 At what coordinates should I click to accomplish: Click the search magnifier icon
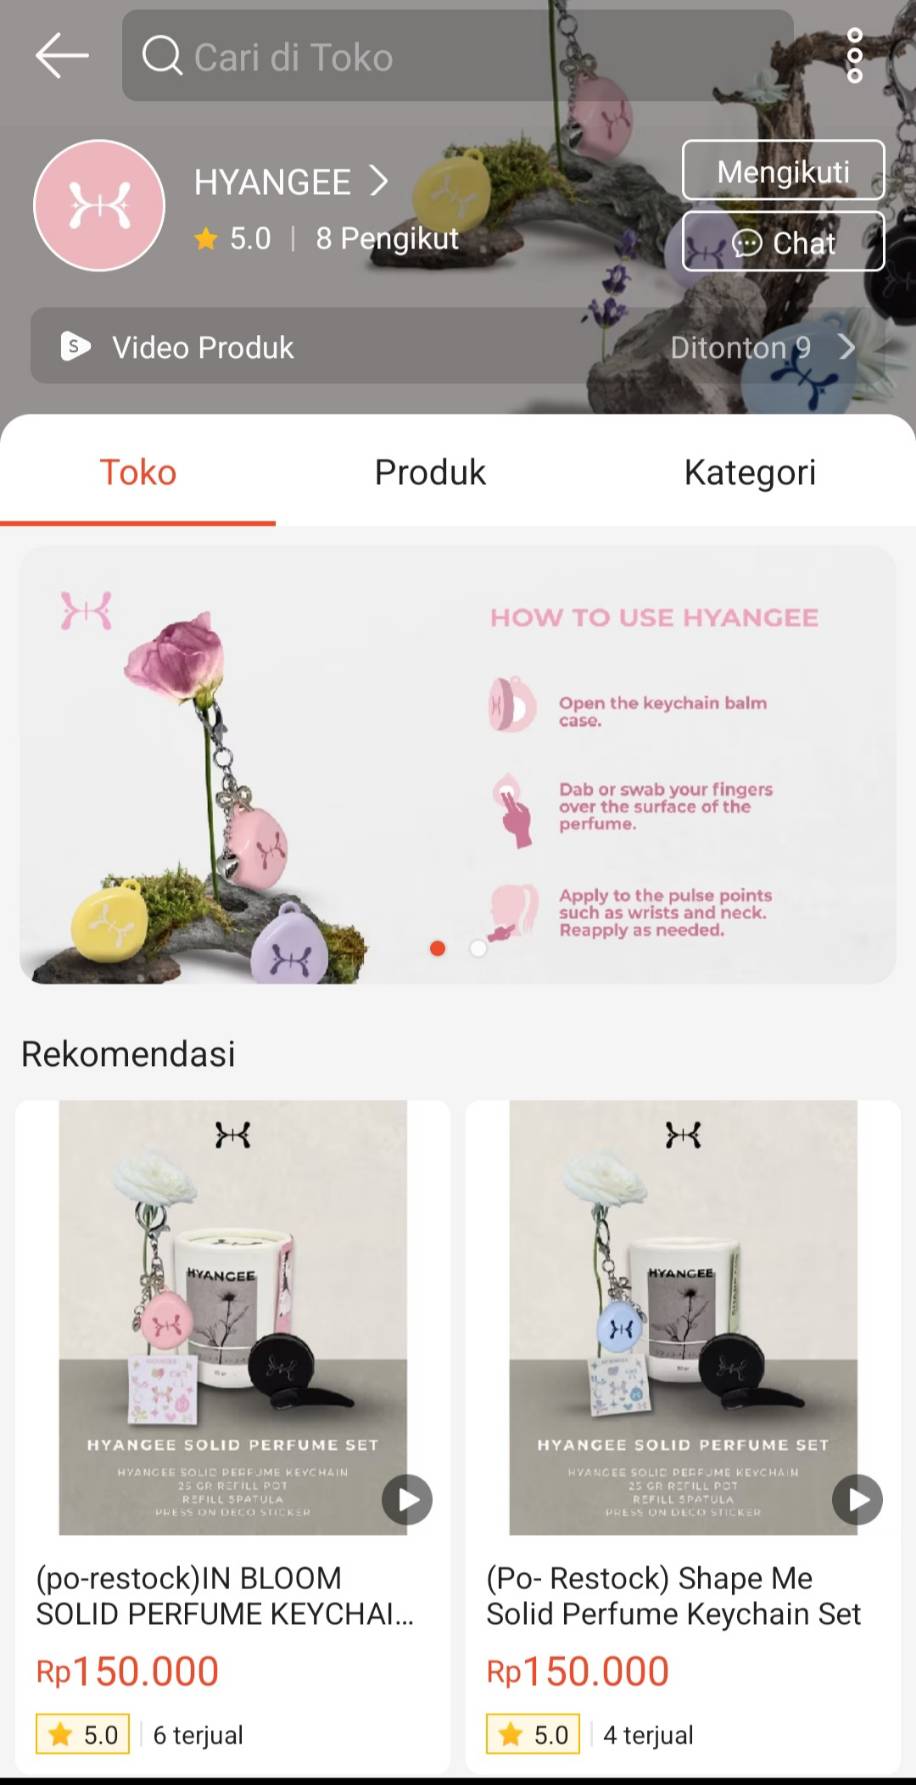pos(162,56)
